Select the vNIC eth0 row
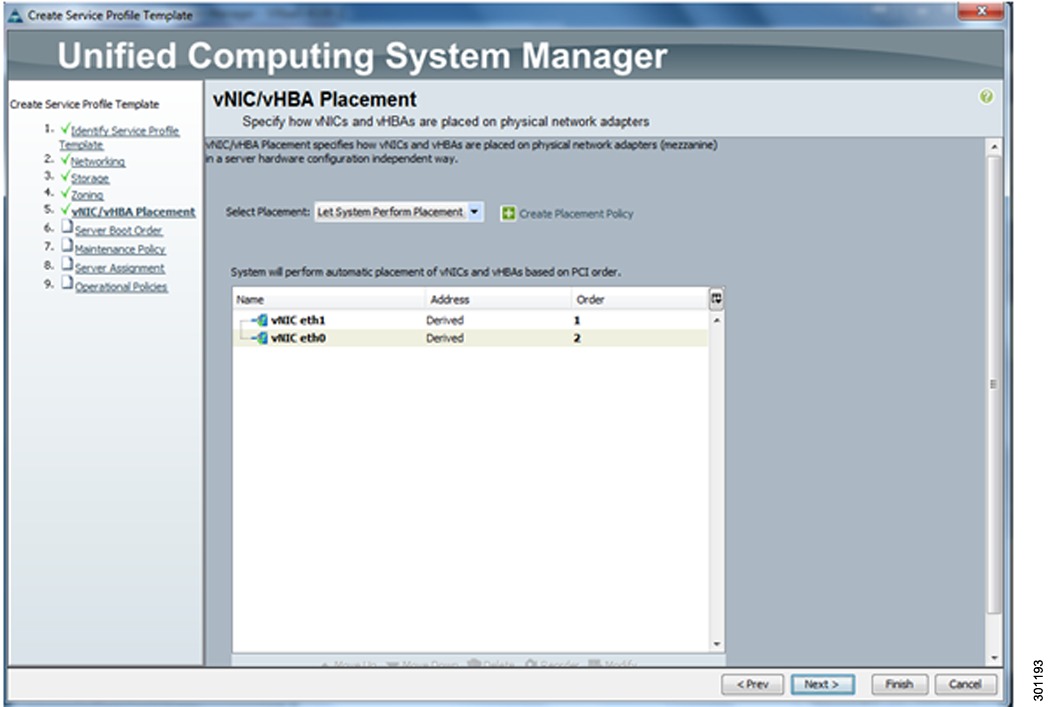1050x707 pixels. [470, 338]
